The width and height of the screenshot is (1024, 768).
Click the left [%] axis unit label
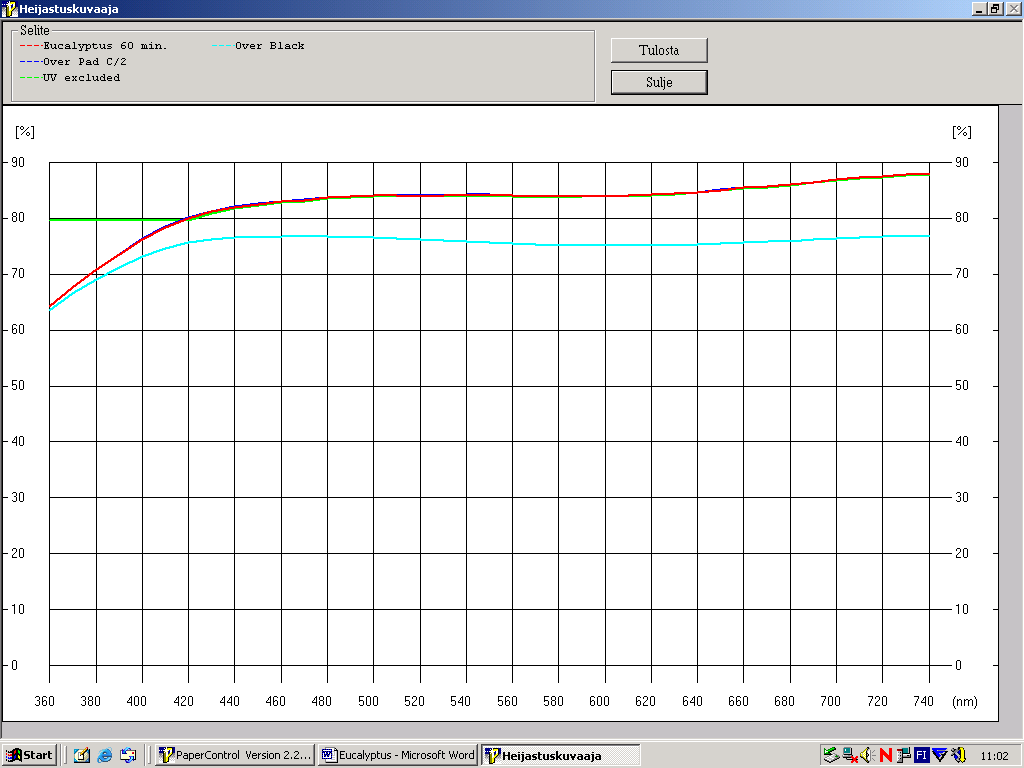(25, 132)
